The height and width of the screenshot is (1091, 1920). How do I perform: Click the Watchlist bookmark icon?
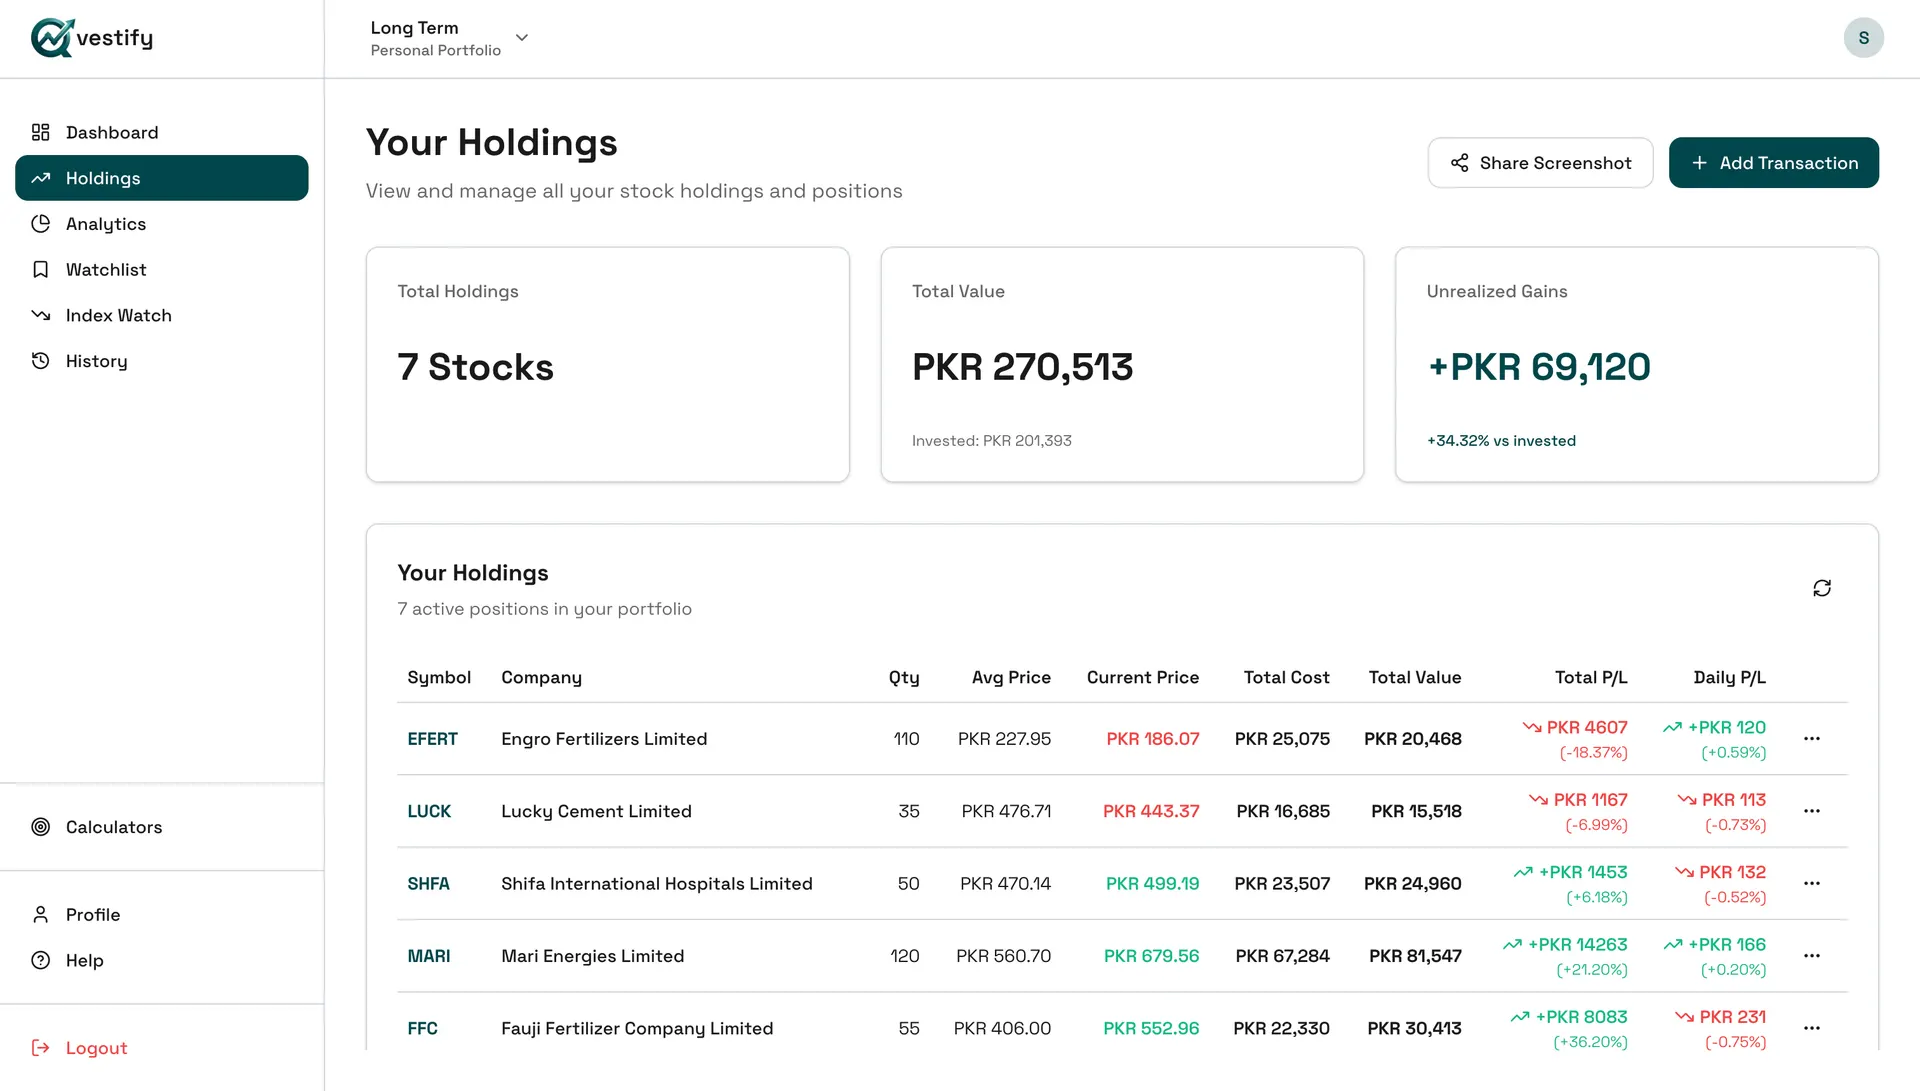pos(41,270)
